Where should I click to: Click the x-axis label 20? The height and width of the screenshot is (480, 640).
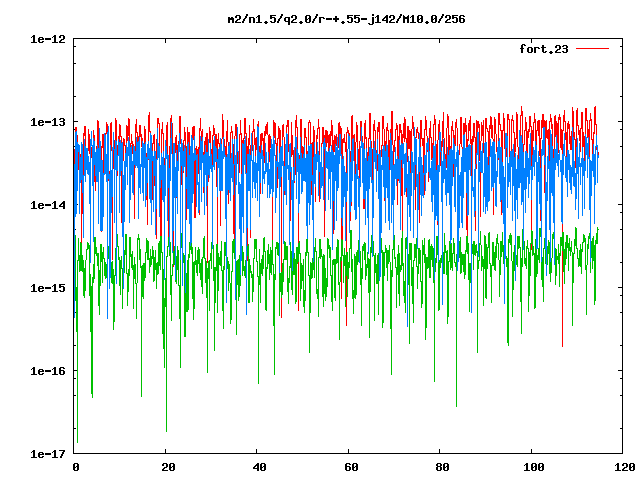tap(168, 467)
